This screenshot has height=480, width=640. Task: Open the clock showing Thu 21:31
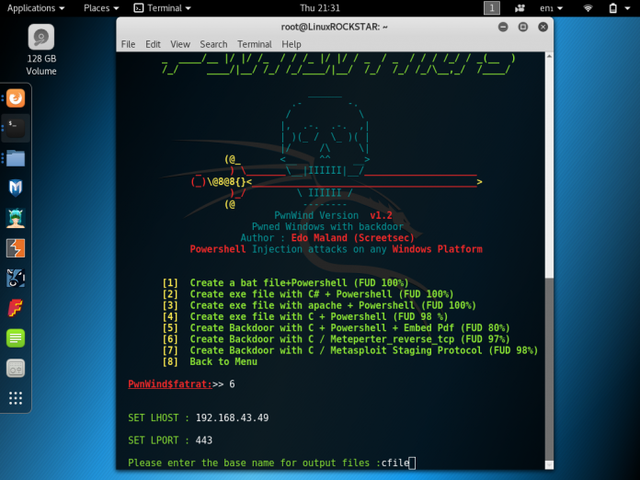point(320,8)
